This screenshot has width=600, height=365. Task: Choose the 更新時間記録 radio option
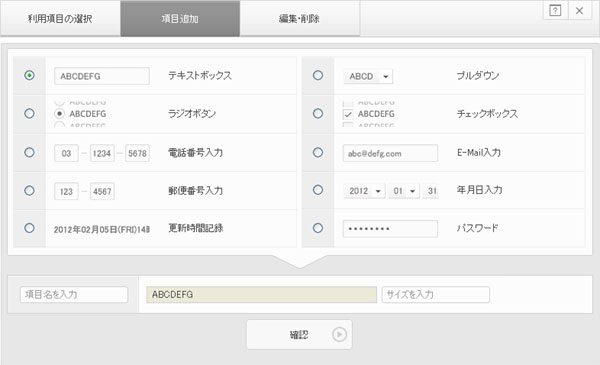click(x=29, y=228)
